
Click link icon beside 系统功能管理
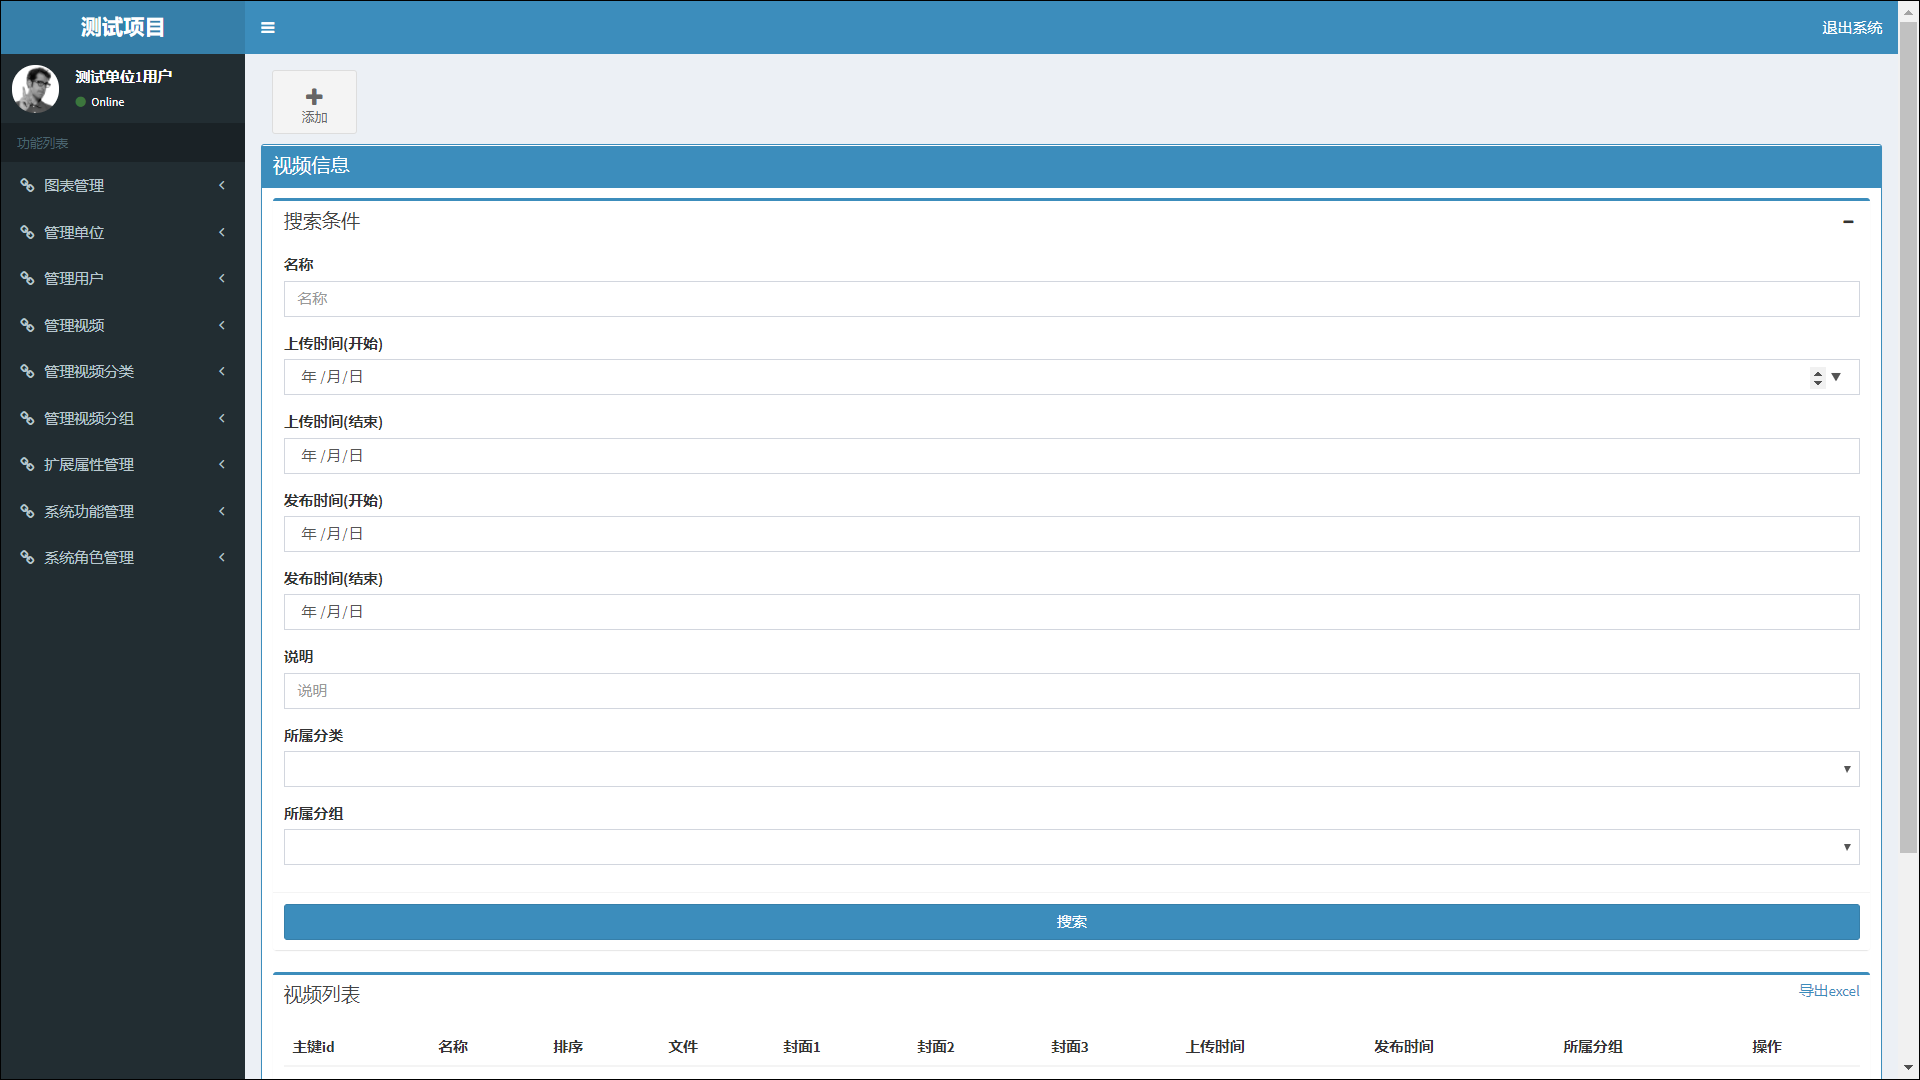(27, 511)
